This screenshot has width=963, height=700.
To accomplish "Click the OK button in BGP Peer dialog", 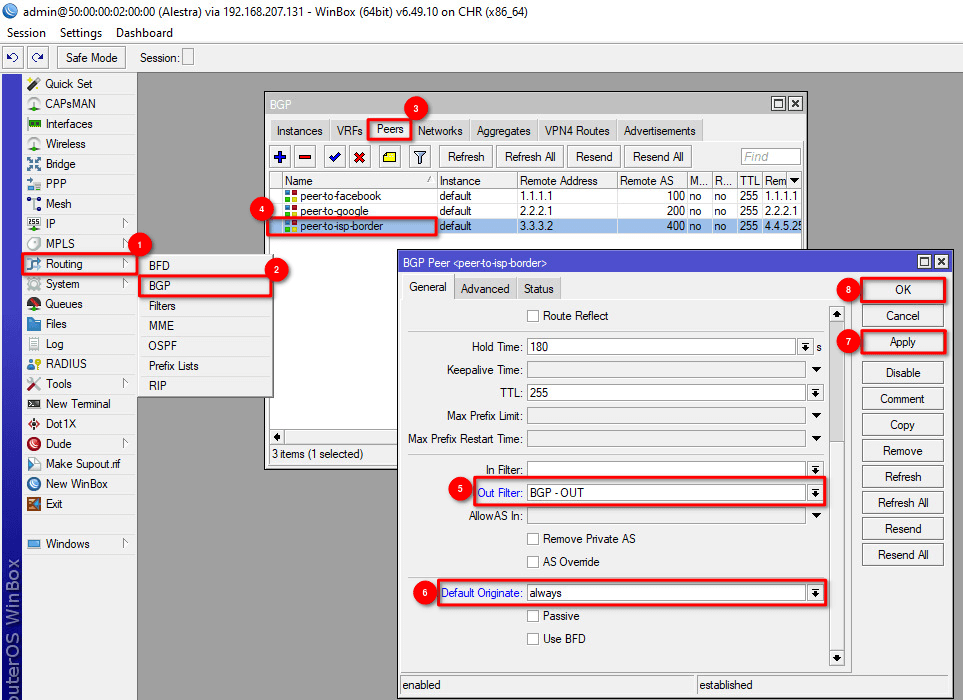I will click(x=903, y=290).
